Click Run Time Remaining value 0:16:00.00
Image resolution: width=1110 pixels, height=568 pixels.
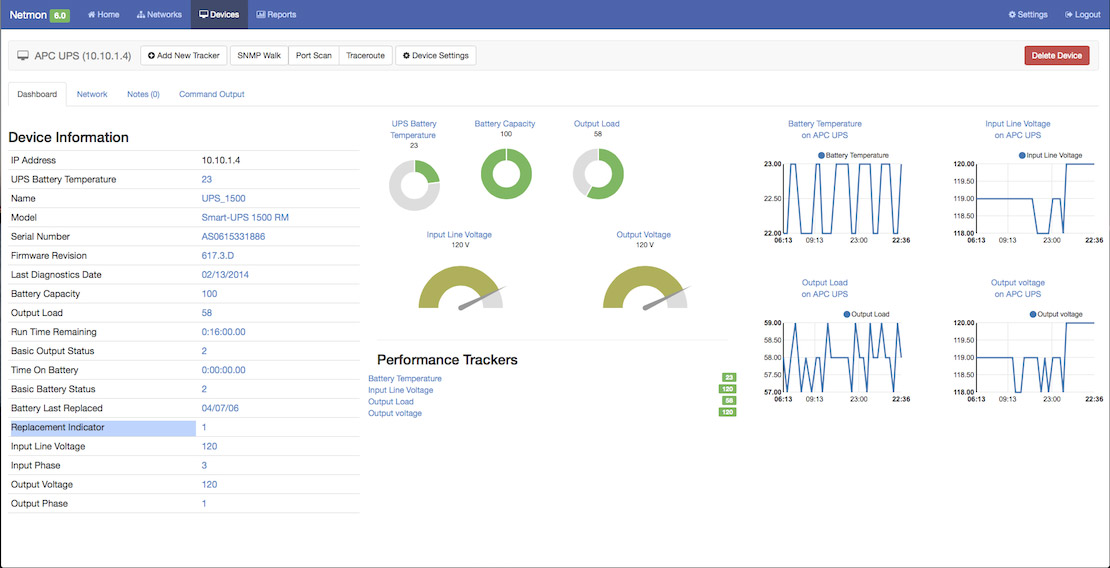[224, 332]
